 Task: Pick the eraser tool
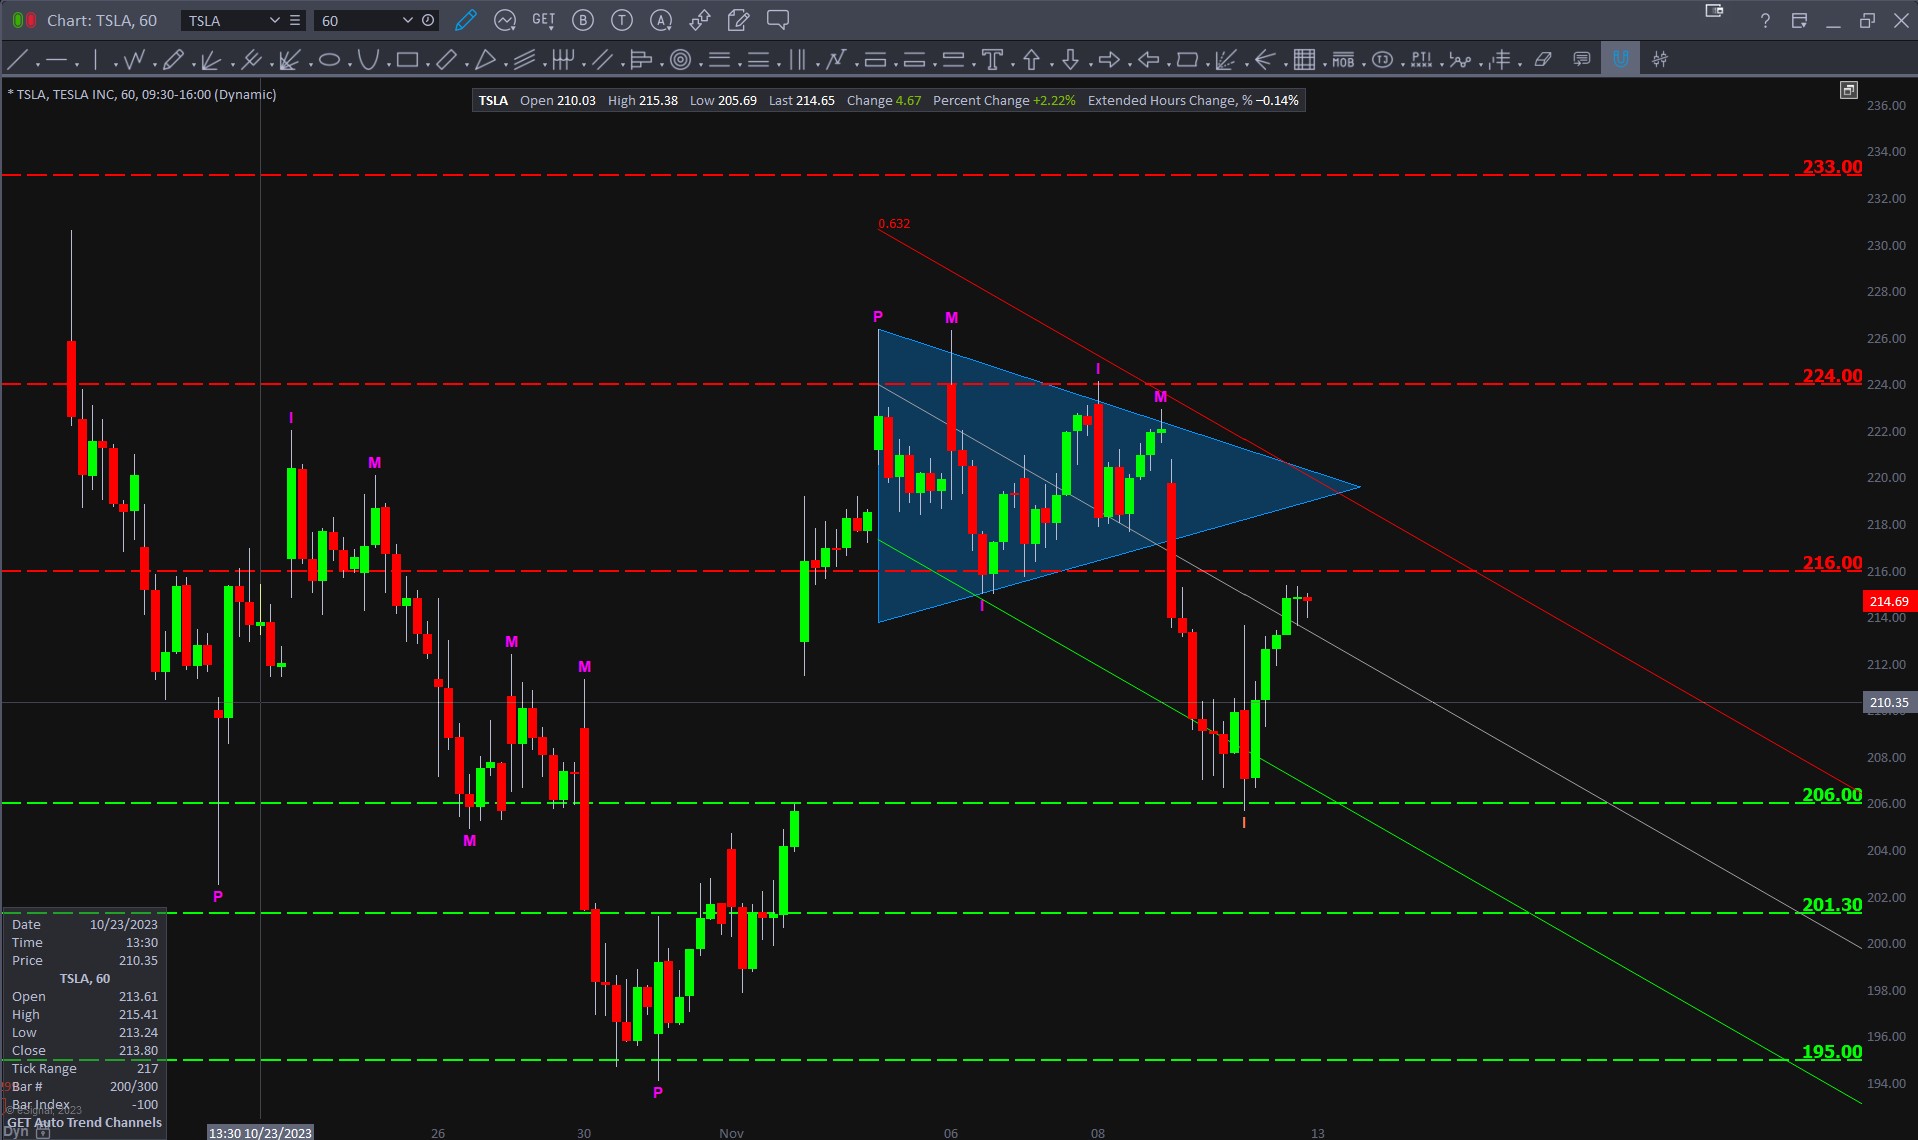pos(1543,60)
